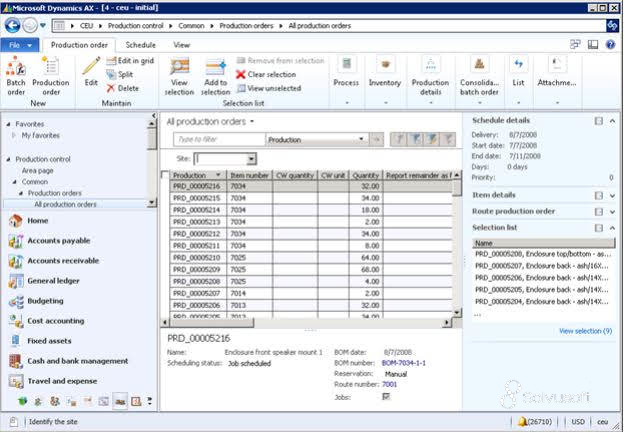624x432 pixels.
Task: Delete the selected production order
Action: point(123,88)
